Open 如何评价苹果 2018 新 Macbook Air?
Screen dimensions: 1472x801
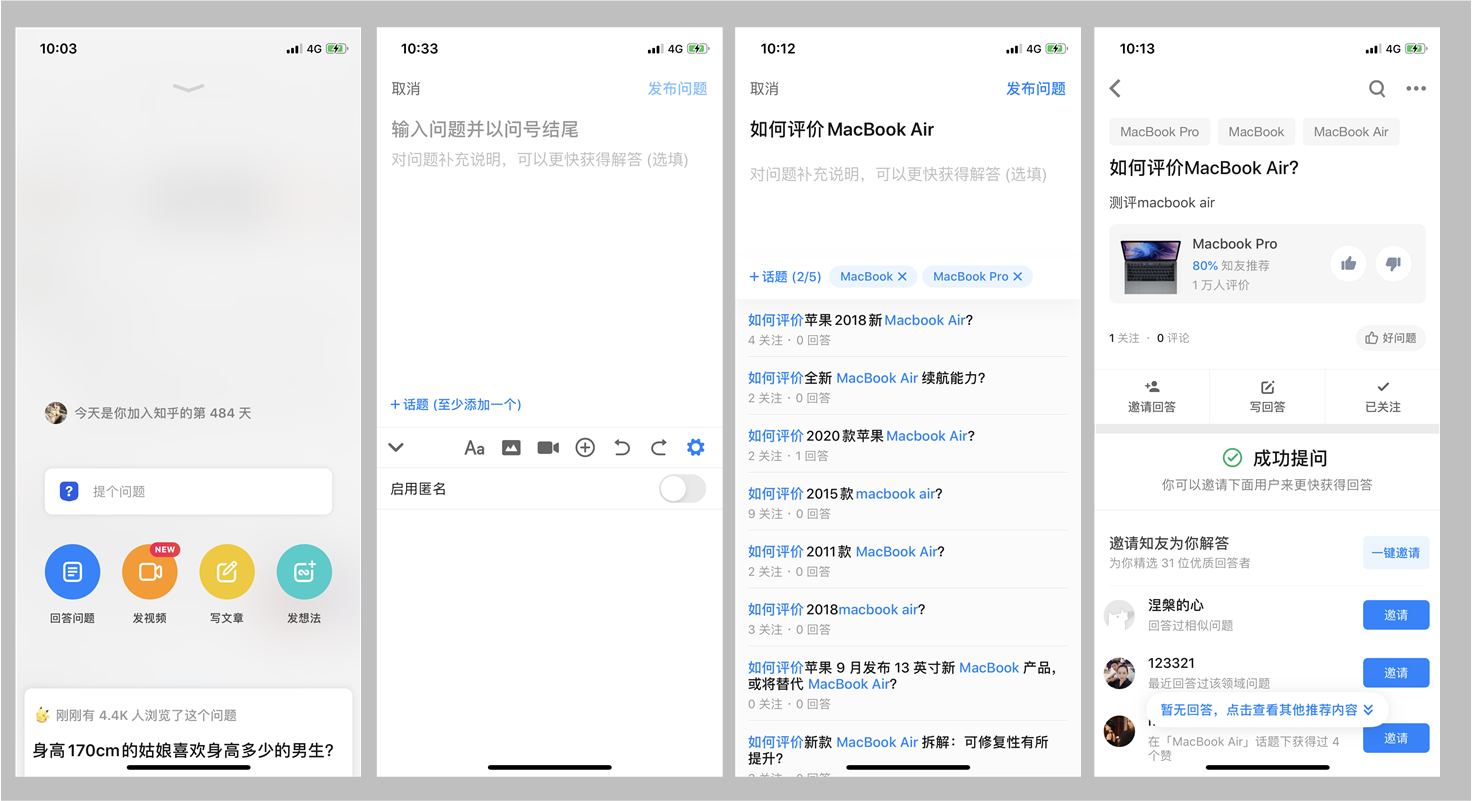(x=861, y=320)
